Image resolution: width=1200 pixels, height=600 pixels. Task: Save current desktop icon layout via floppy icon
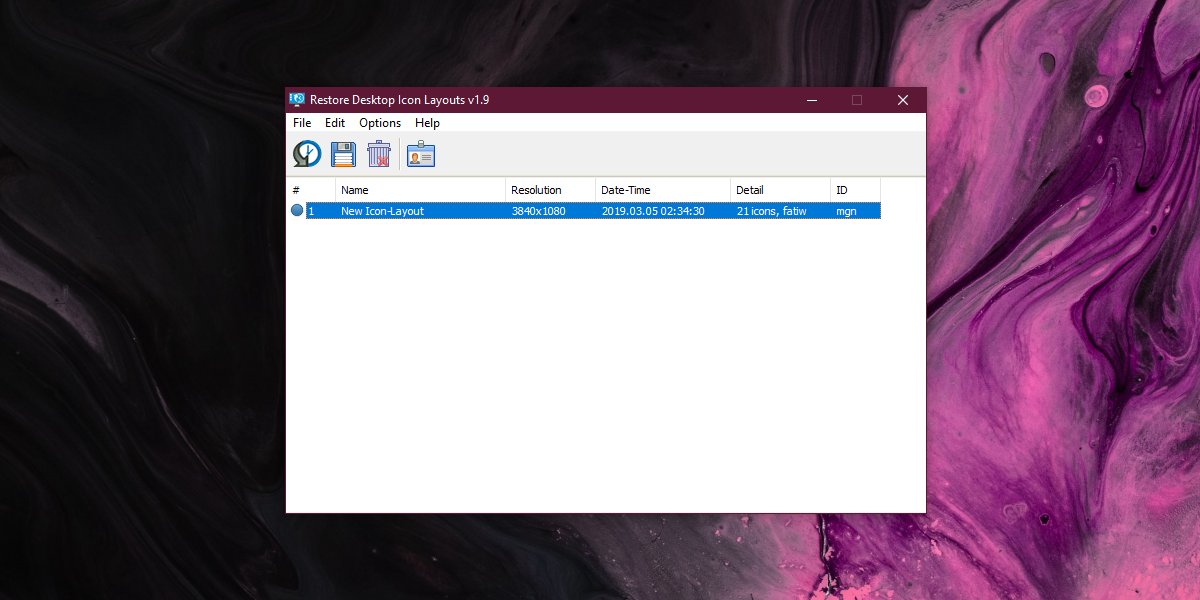point(343,152)
